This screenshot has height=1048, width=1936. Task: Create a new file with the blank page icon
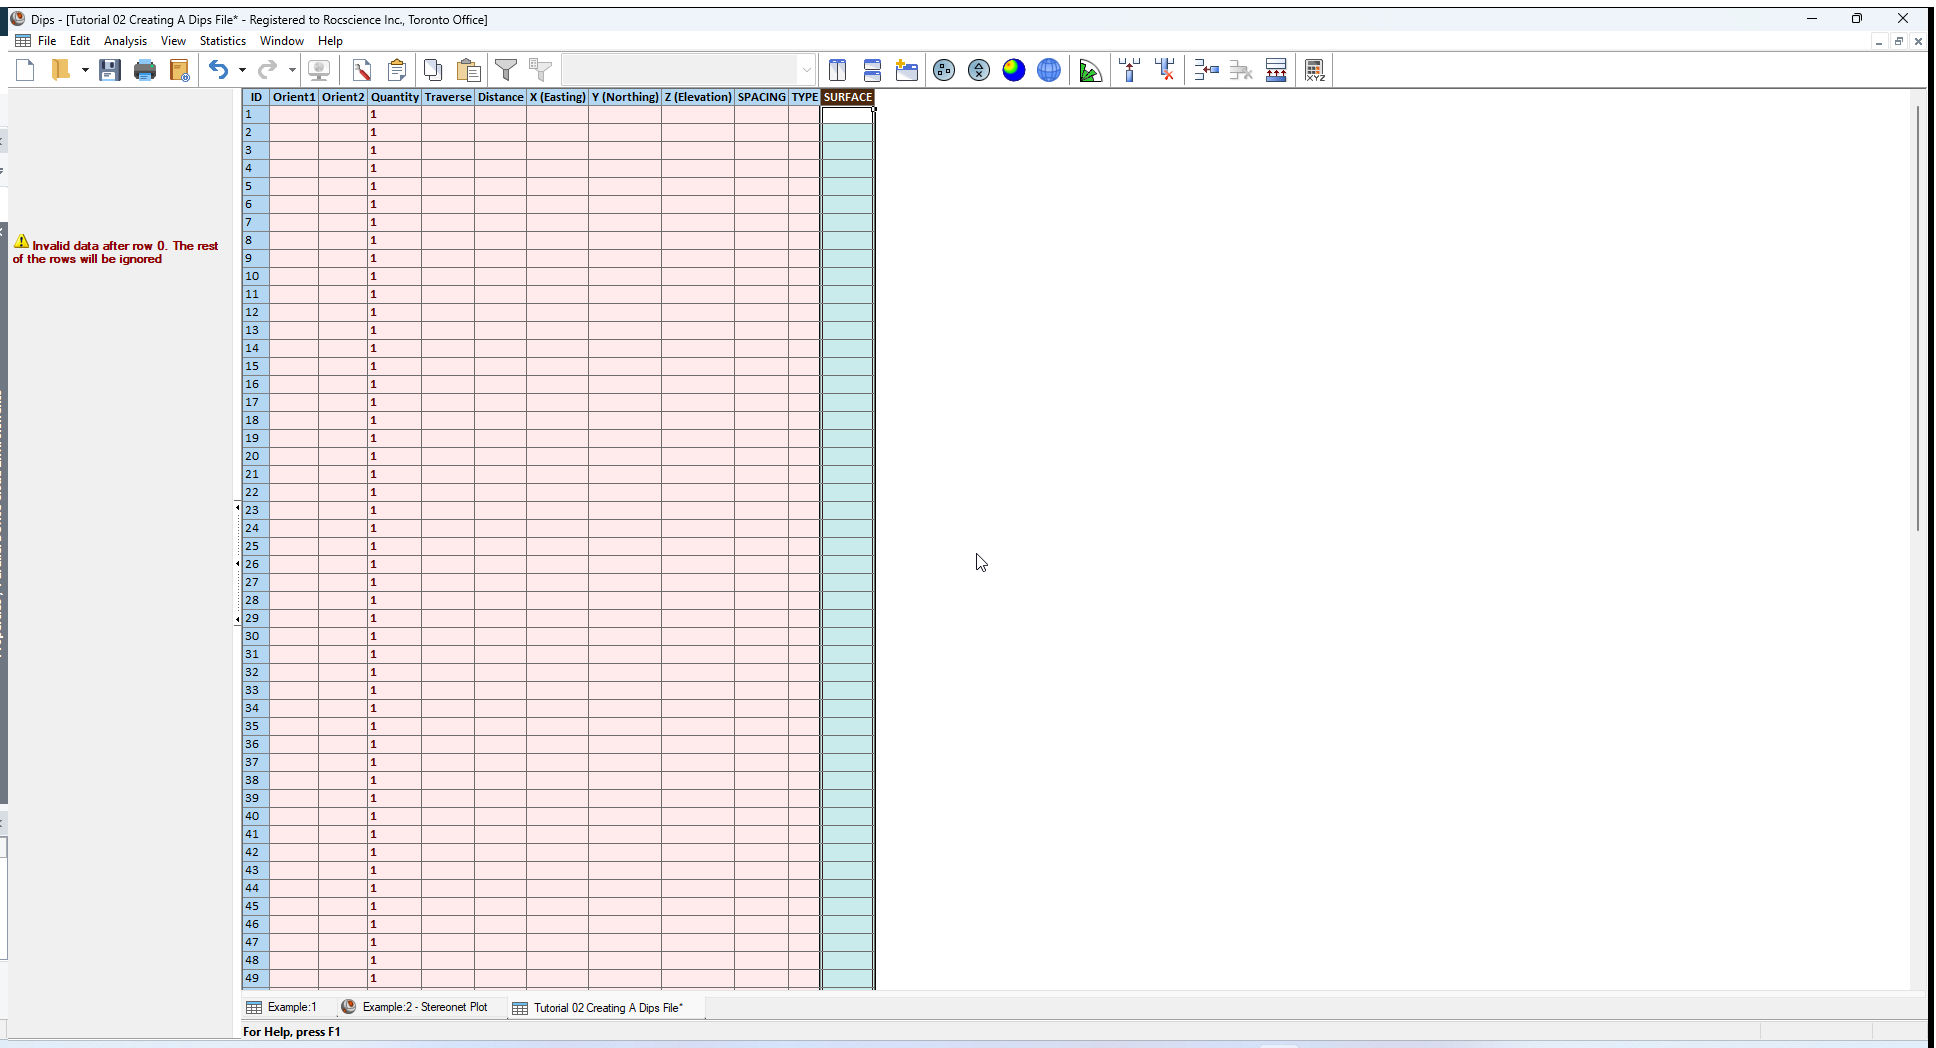point(26,70)
